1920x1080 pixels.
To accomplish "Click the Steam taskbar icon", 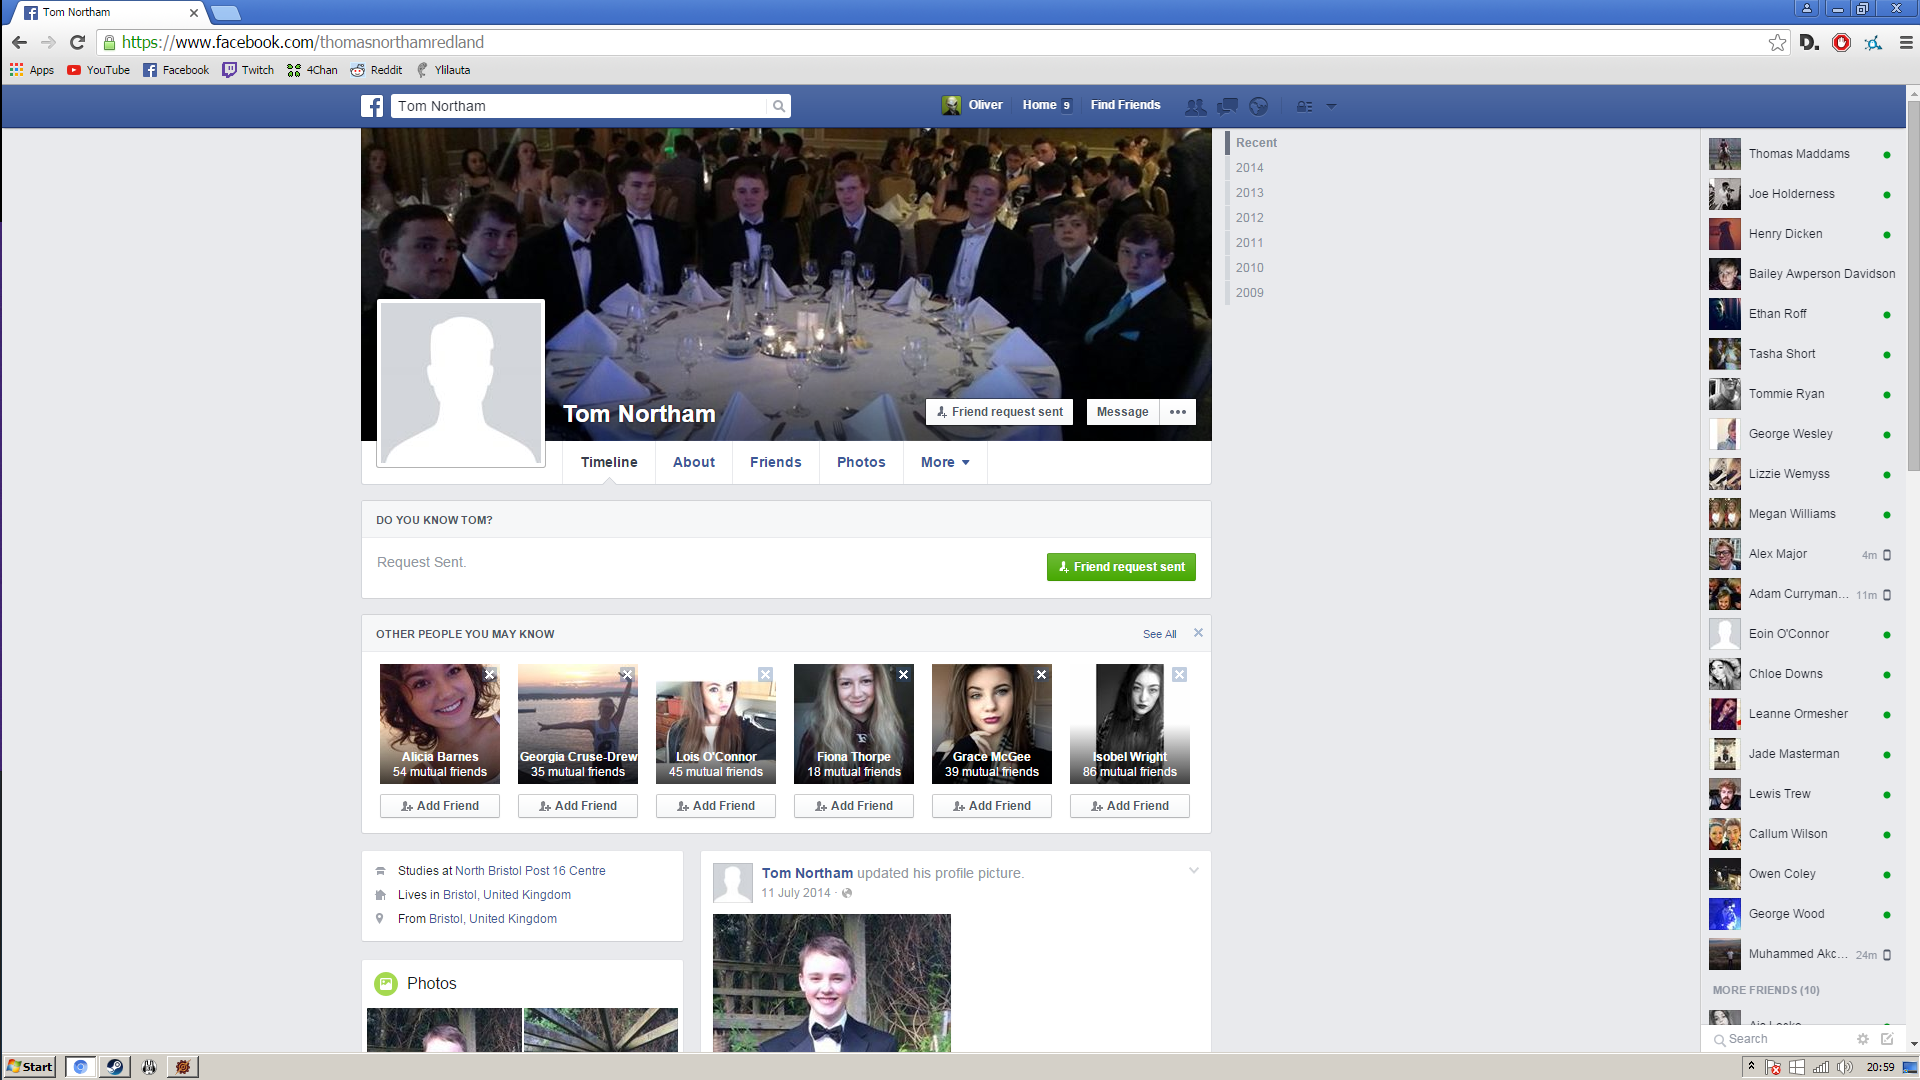I will pos(115,1067).
